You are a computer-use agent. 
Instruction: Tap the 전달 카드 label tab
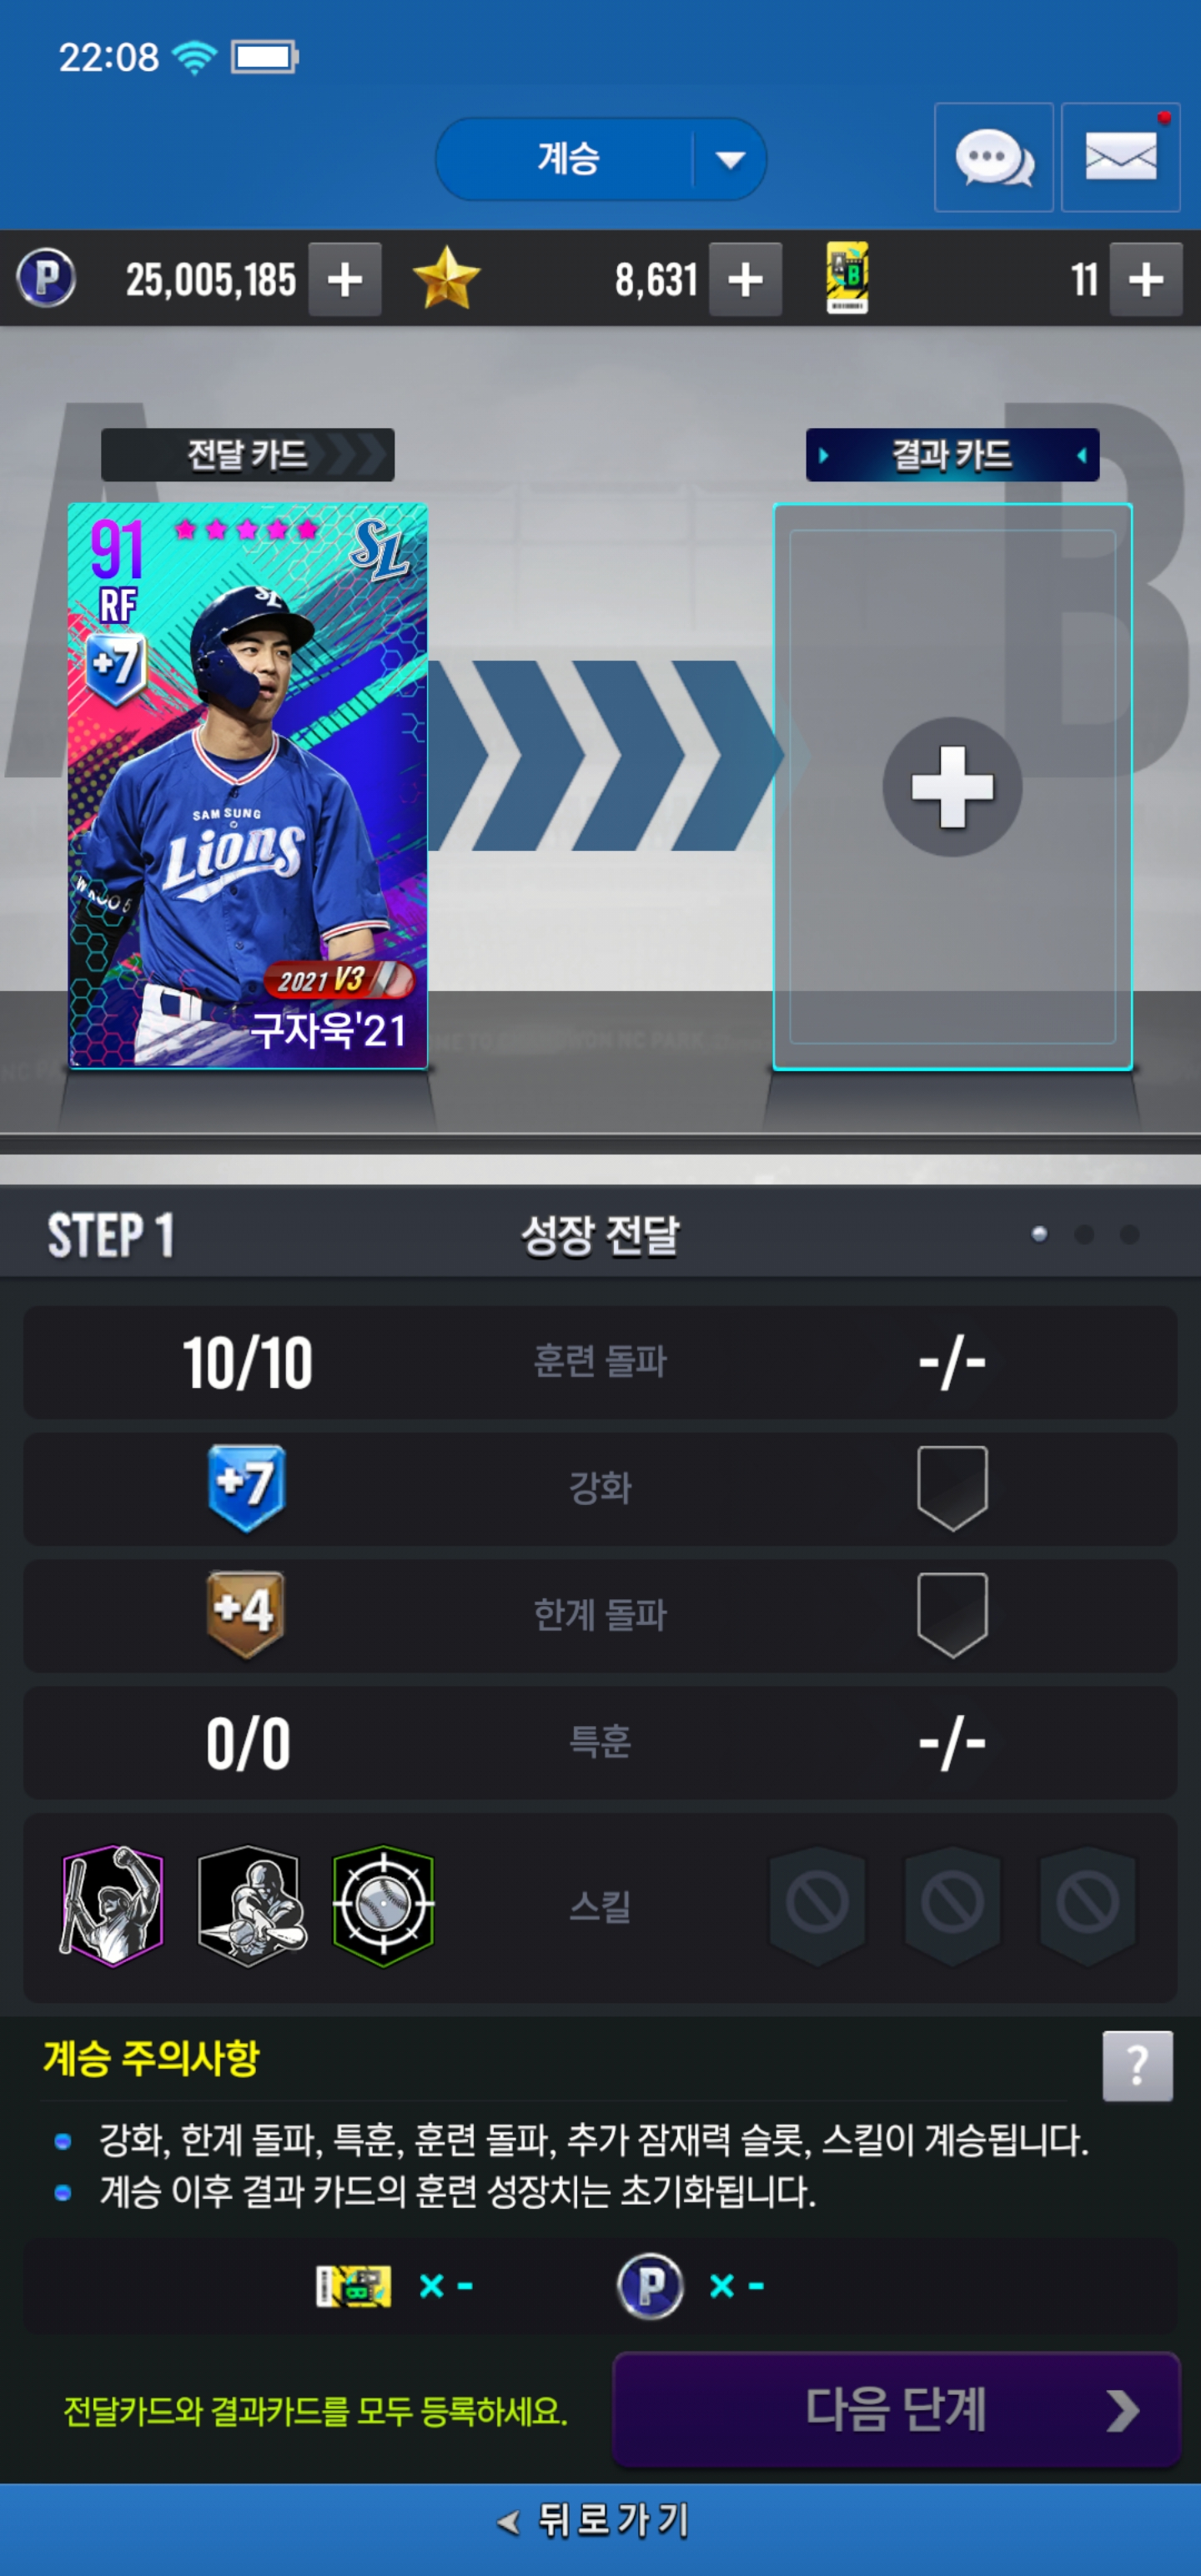248,455
